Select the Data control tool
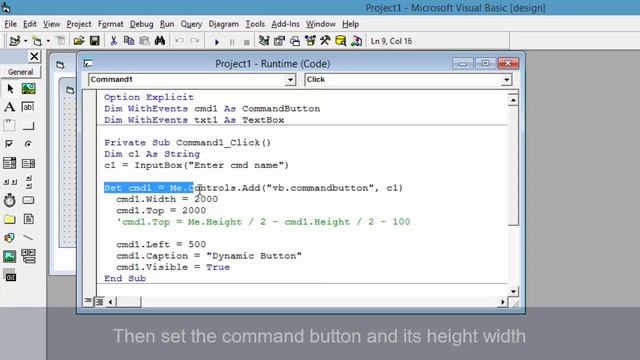The width and height of the screenshot is (640, 360). [28, 256]
